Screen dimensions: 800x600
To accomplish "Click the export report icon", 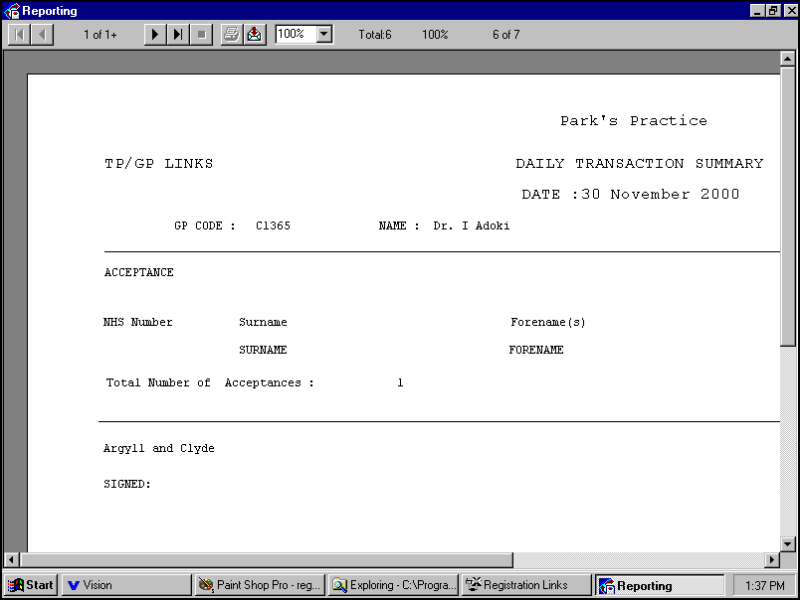I will (255, 35).
